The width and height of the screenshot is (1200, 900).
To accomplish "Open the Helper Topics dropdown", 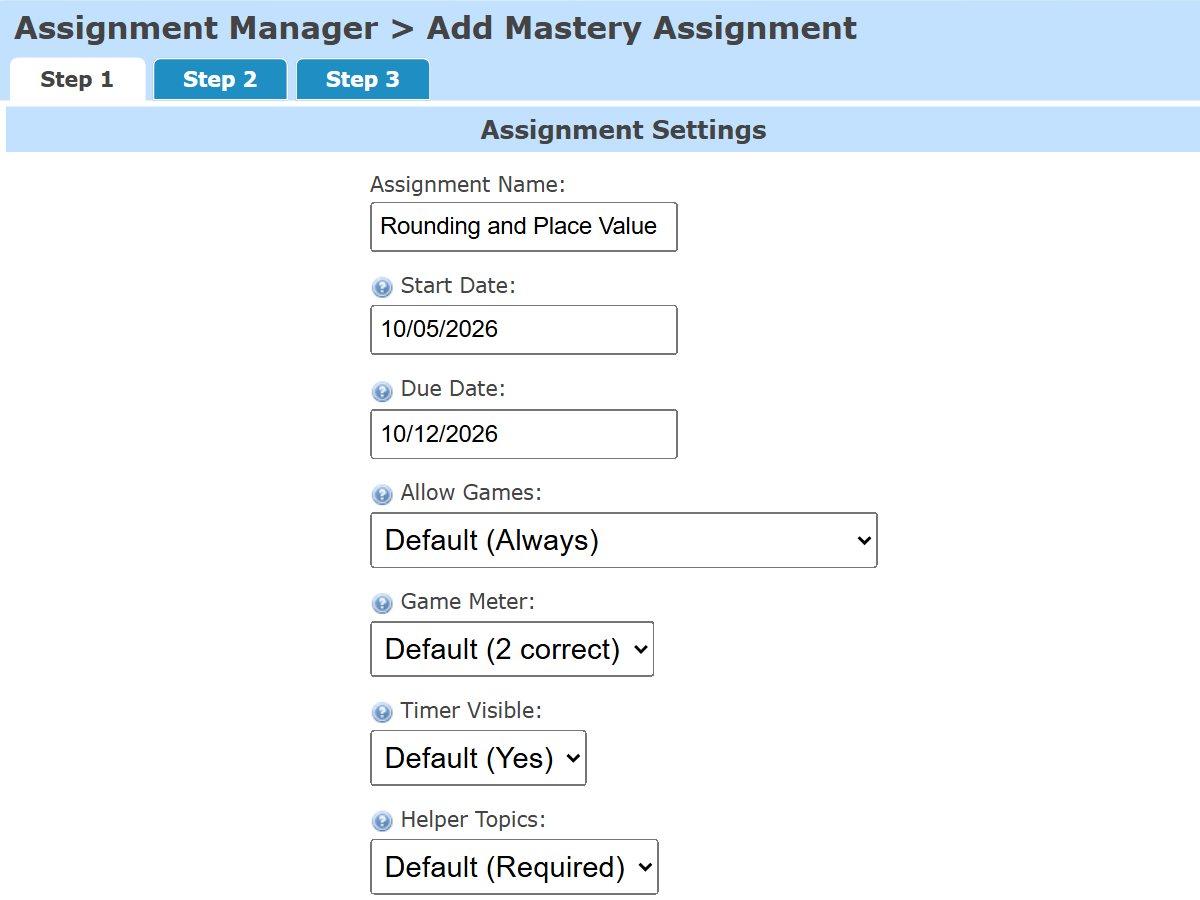I will (514, 867).
